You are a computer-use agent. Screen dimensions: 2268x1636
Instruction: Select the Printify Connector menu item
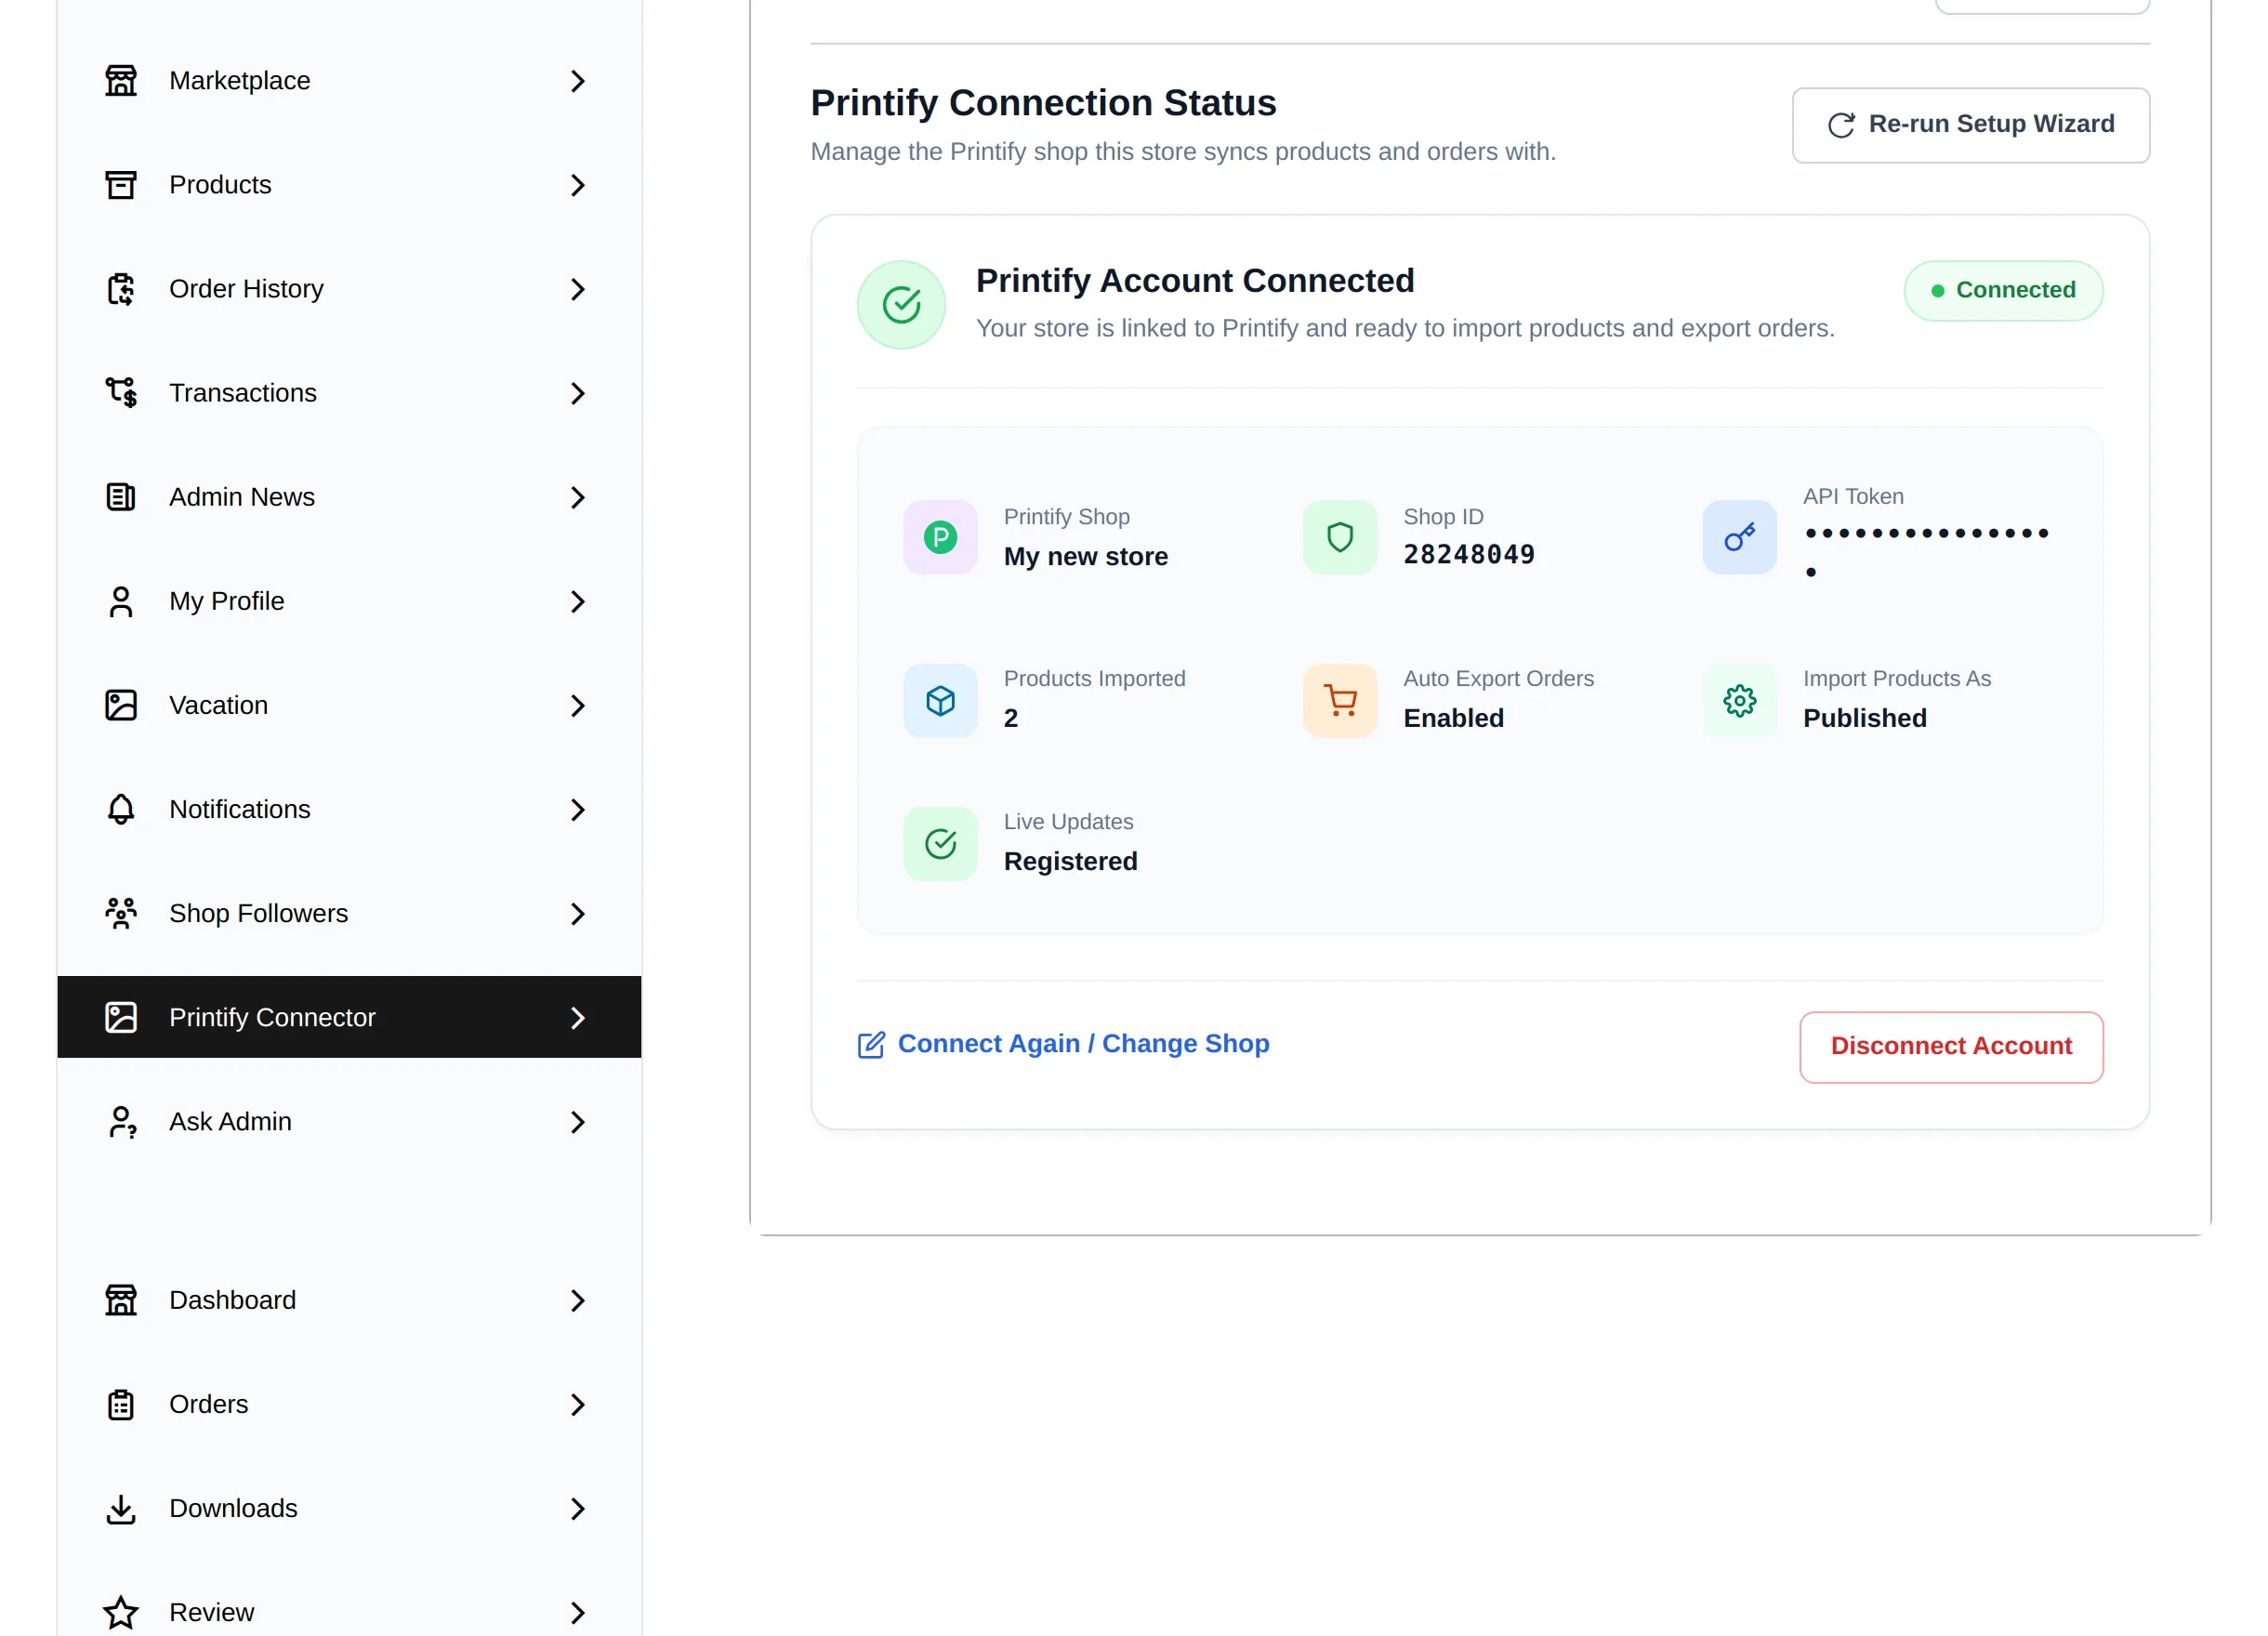point(349,1017)
